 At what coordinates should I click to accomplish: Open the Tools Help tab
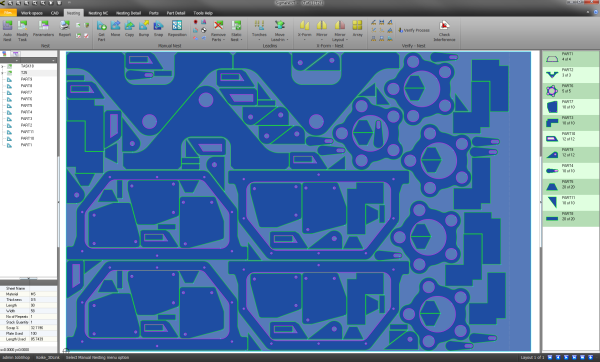coord(203,13)
